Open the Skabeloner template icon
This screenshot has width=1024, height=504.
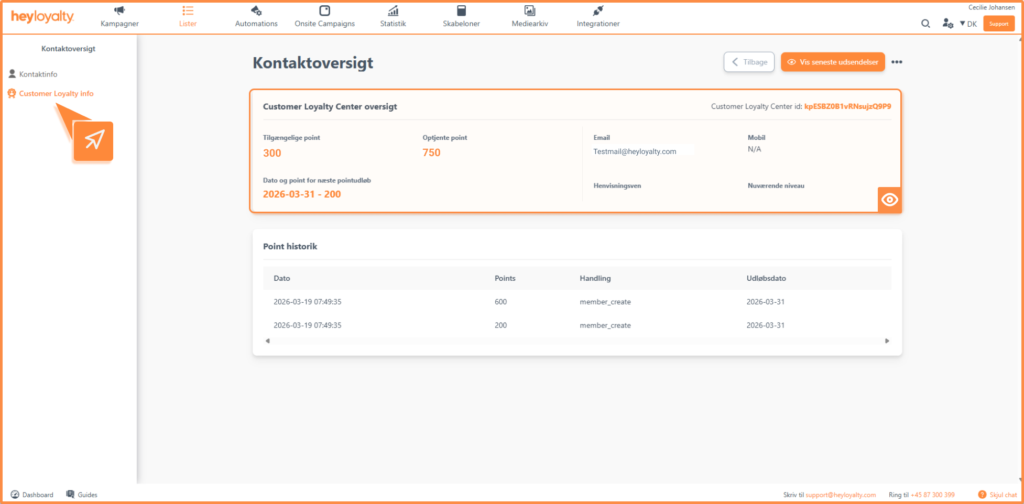(462, 10)
